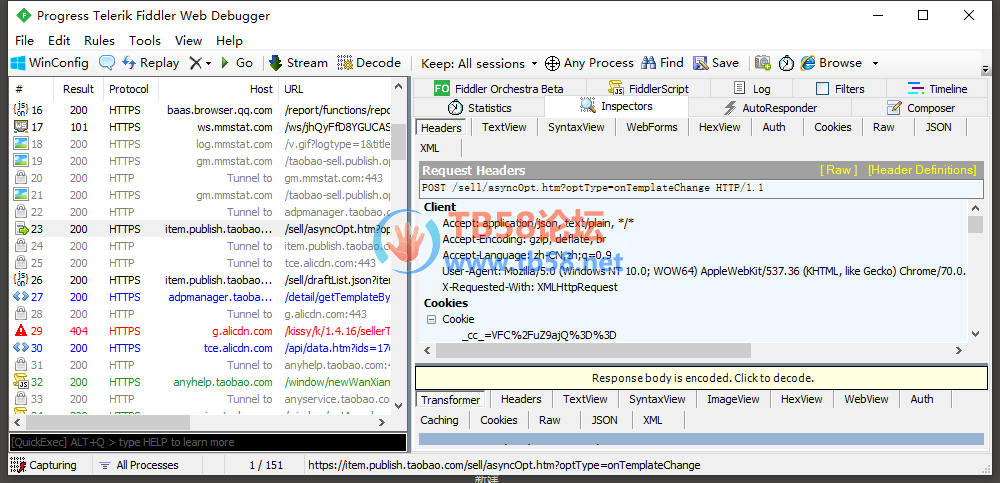Select the request WebForms tab
1000x483 pixels.
652,127
